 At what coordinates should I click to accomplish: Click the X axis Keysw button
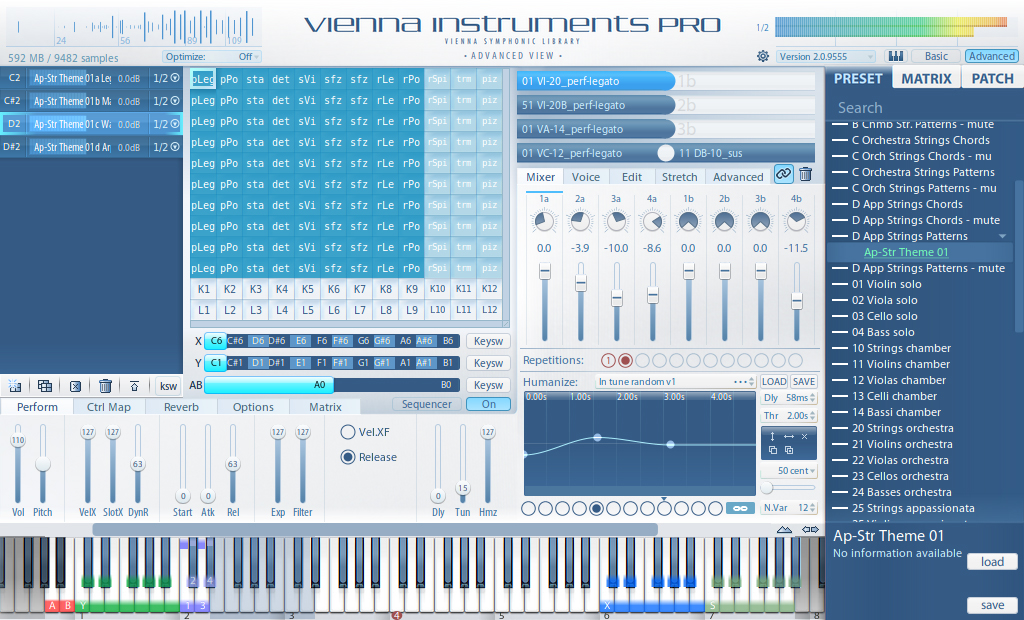click(x=488, y=341)
